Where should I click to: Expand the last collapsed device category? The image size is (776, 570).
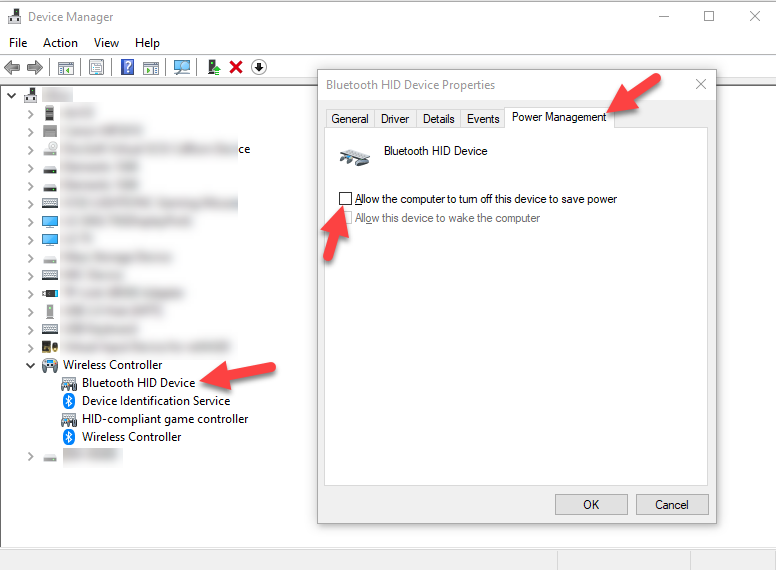click(x=31, y=456)
